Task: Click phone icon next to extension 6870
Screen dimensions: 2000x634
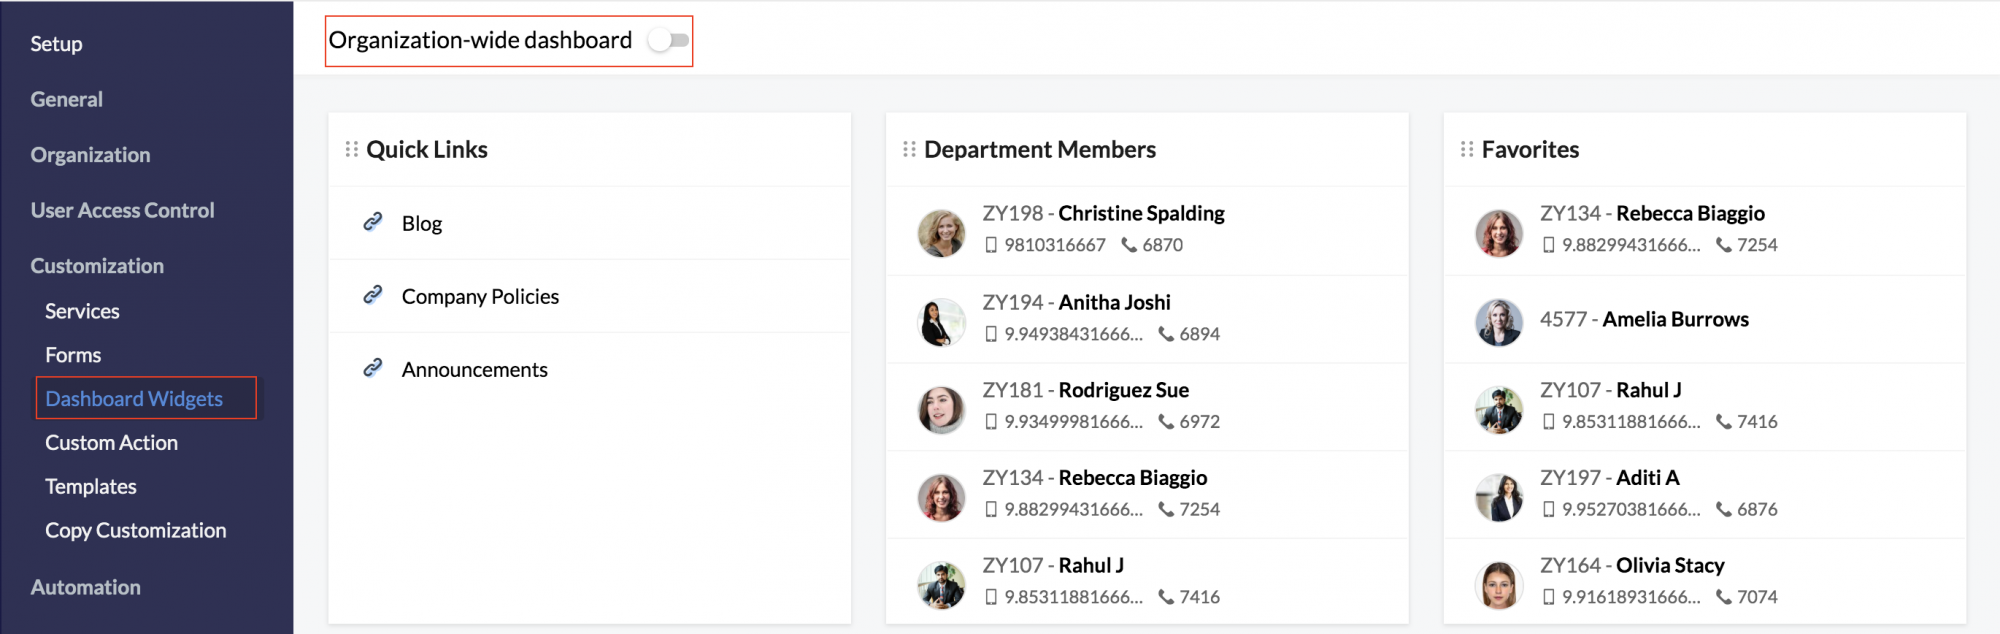Action: 1129,245
